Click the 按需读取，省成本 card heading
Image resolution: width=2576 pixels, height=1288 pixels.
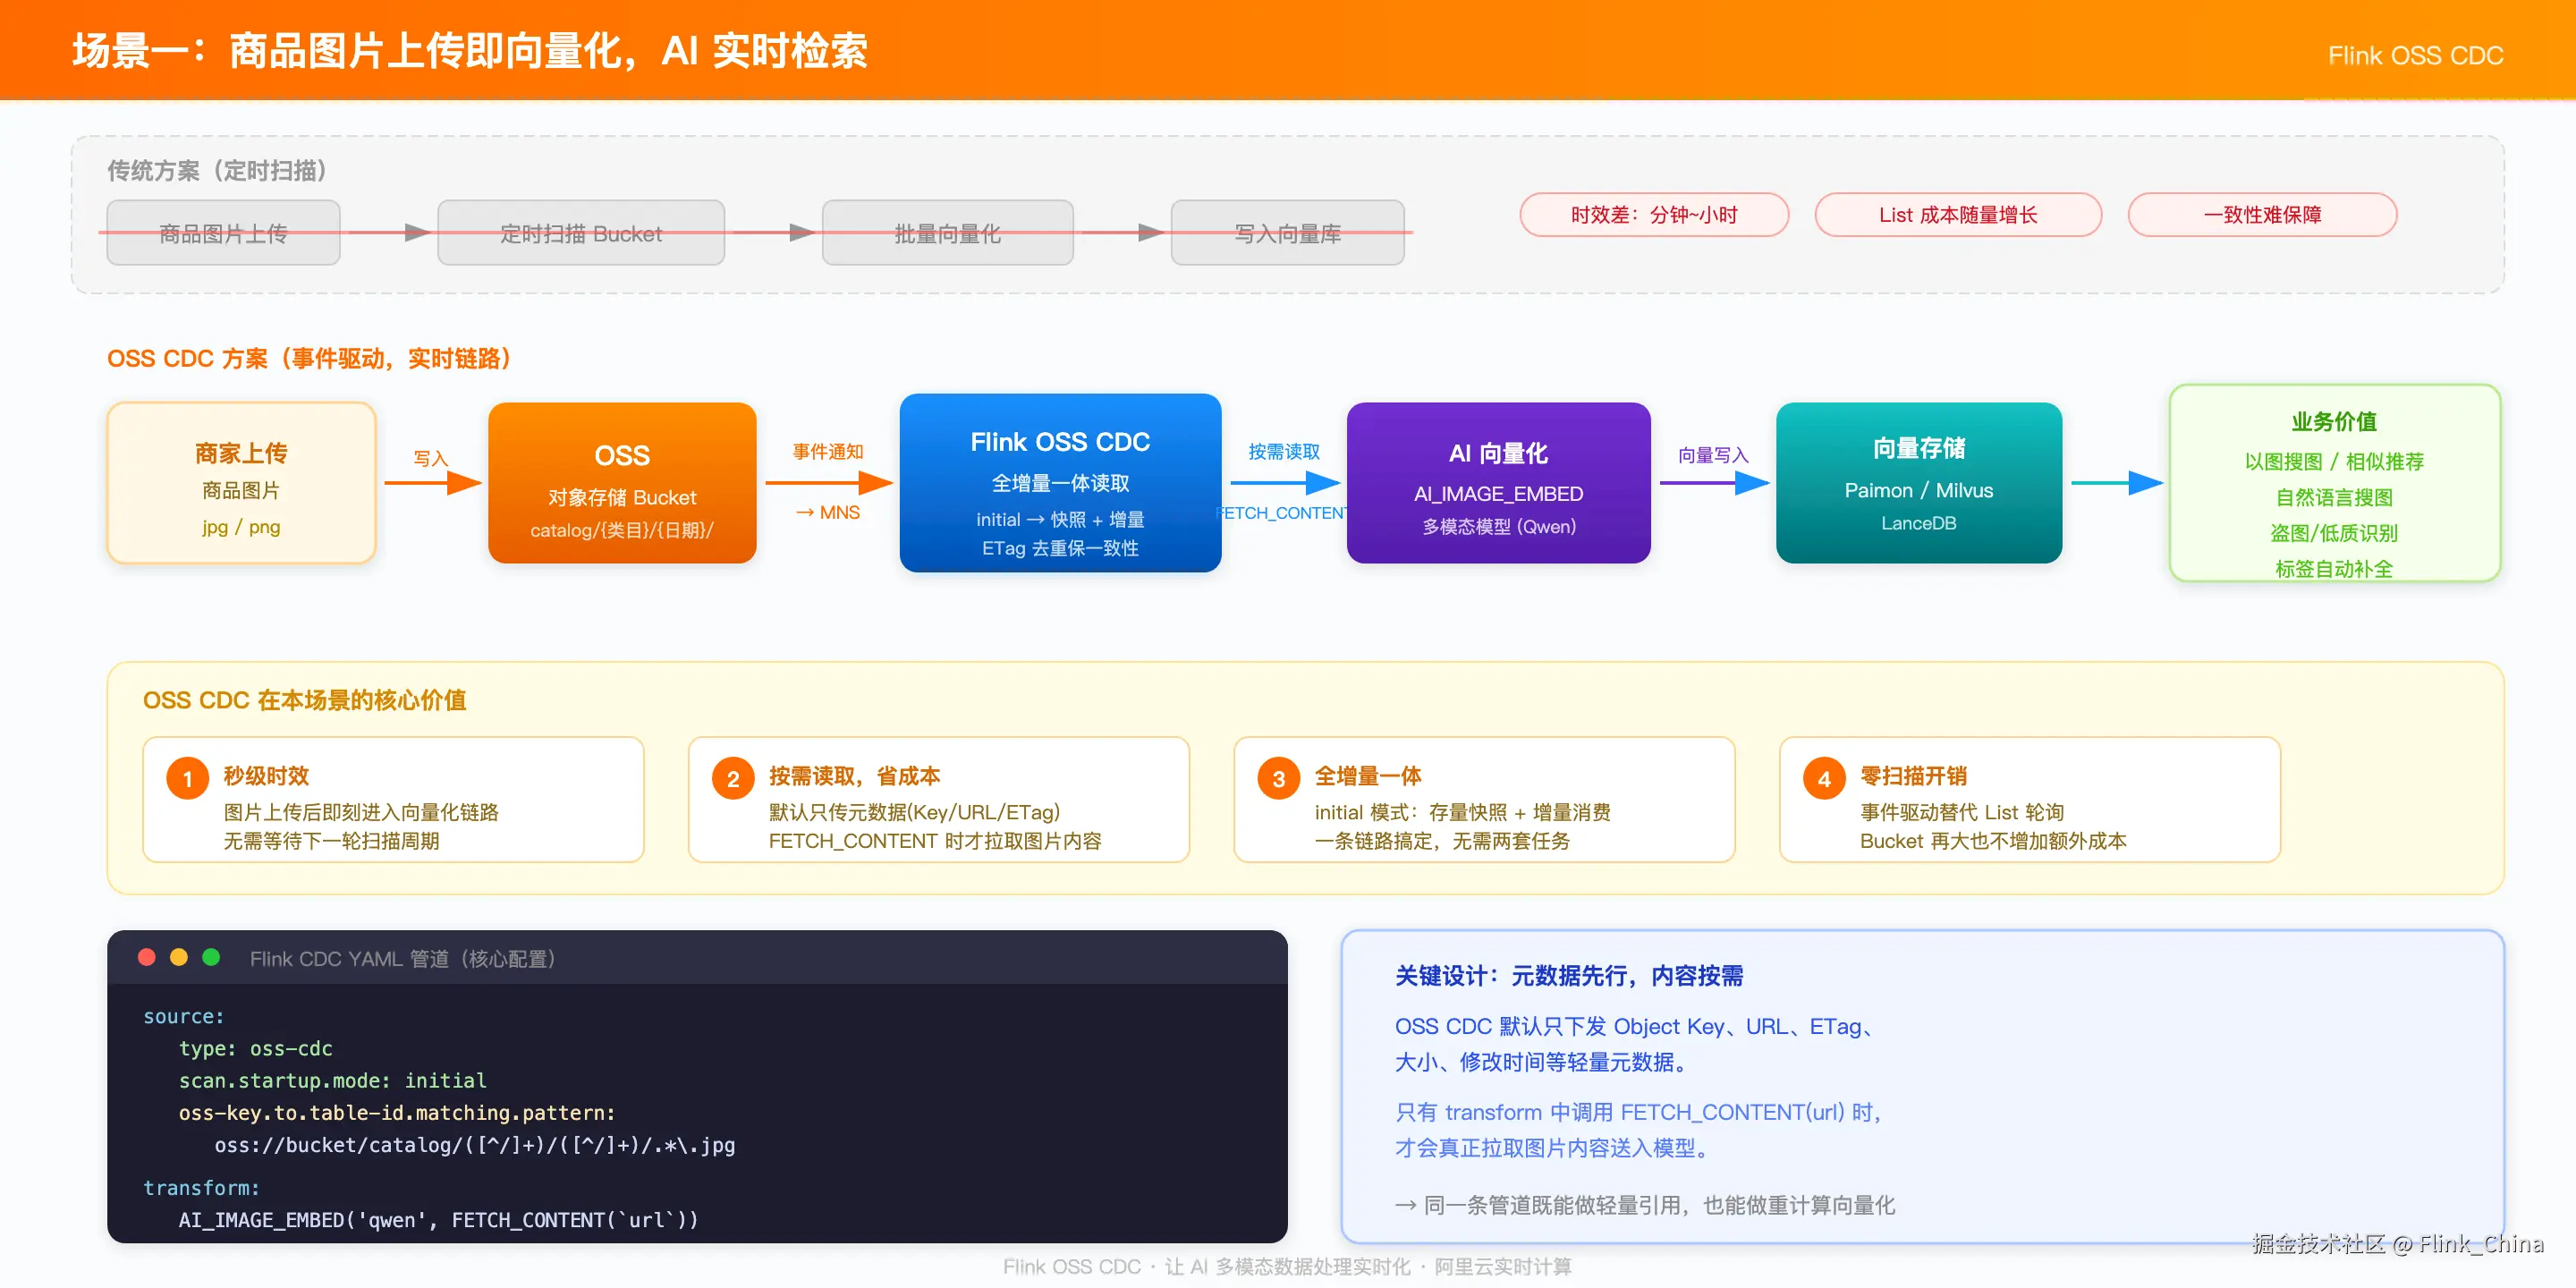click(x=854, y=776)
